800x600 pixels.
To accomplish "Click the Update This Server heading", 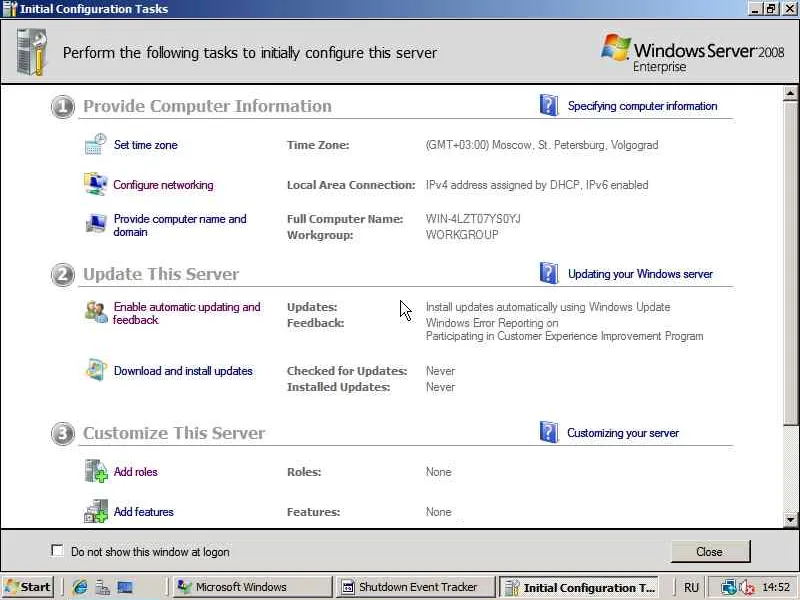I will (161, 274).
